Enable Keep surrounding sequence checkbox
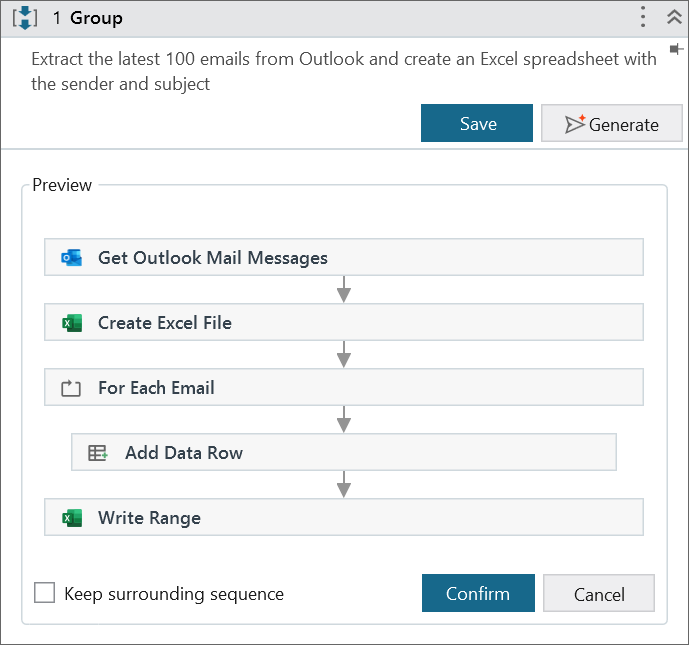This screenshot has height=645, width=689. [x=45, y=593]
